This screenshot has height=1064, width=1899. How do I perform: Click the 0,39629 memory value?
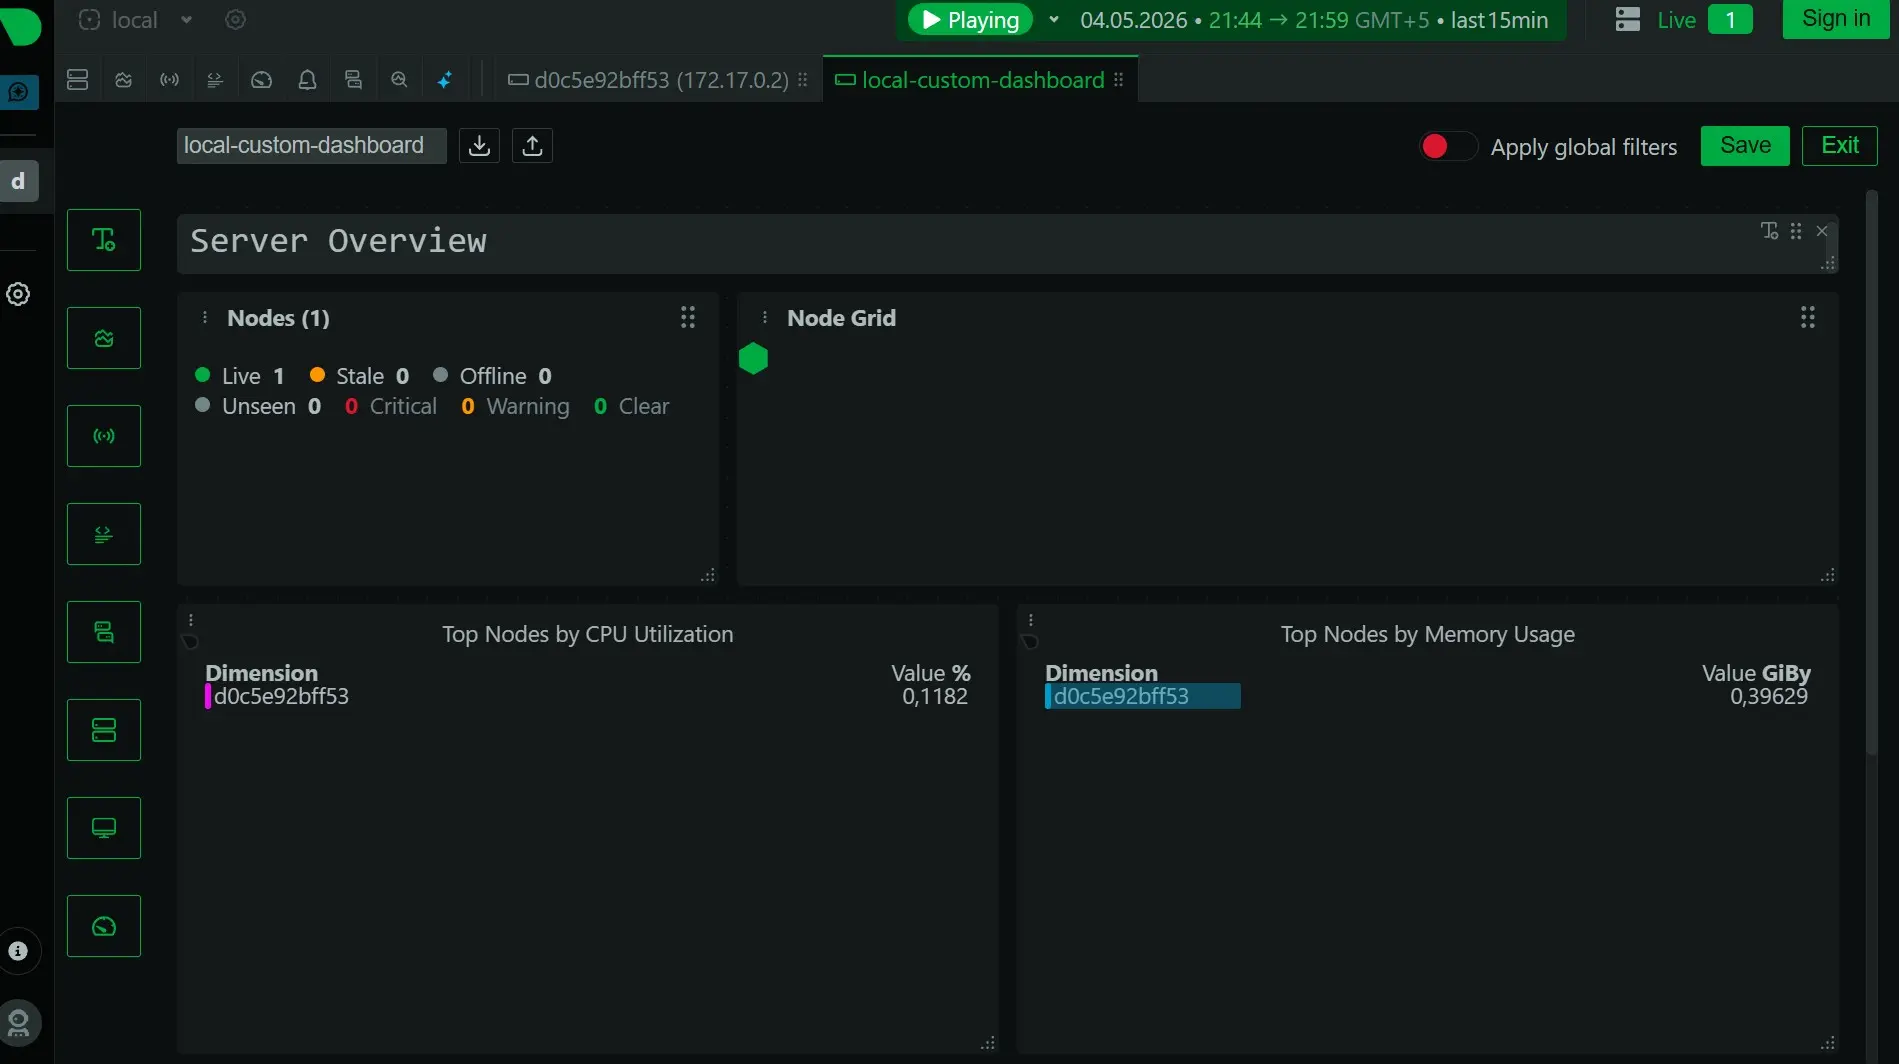pos(1769,696)
